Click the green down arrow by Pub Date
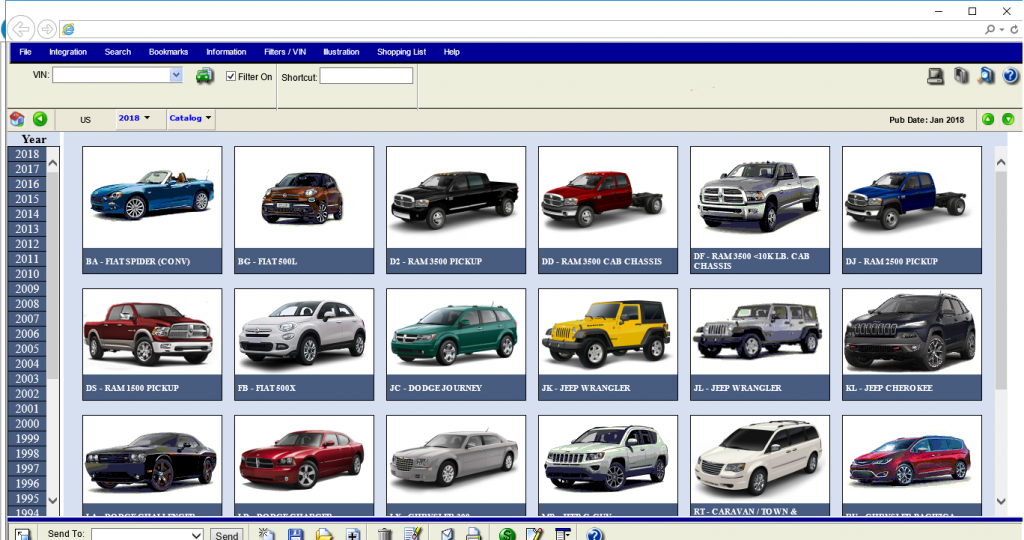Screen dimensions: 1024x540 (1008, 119)
